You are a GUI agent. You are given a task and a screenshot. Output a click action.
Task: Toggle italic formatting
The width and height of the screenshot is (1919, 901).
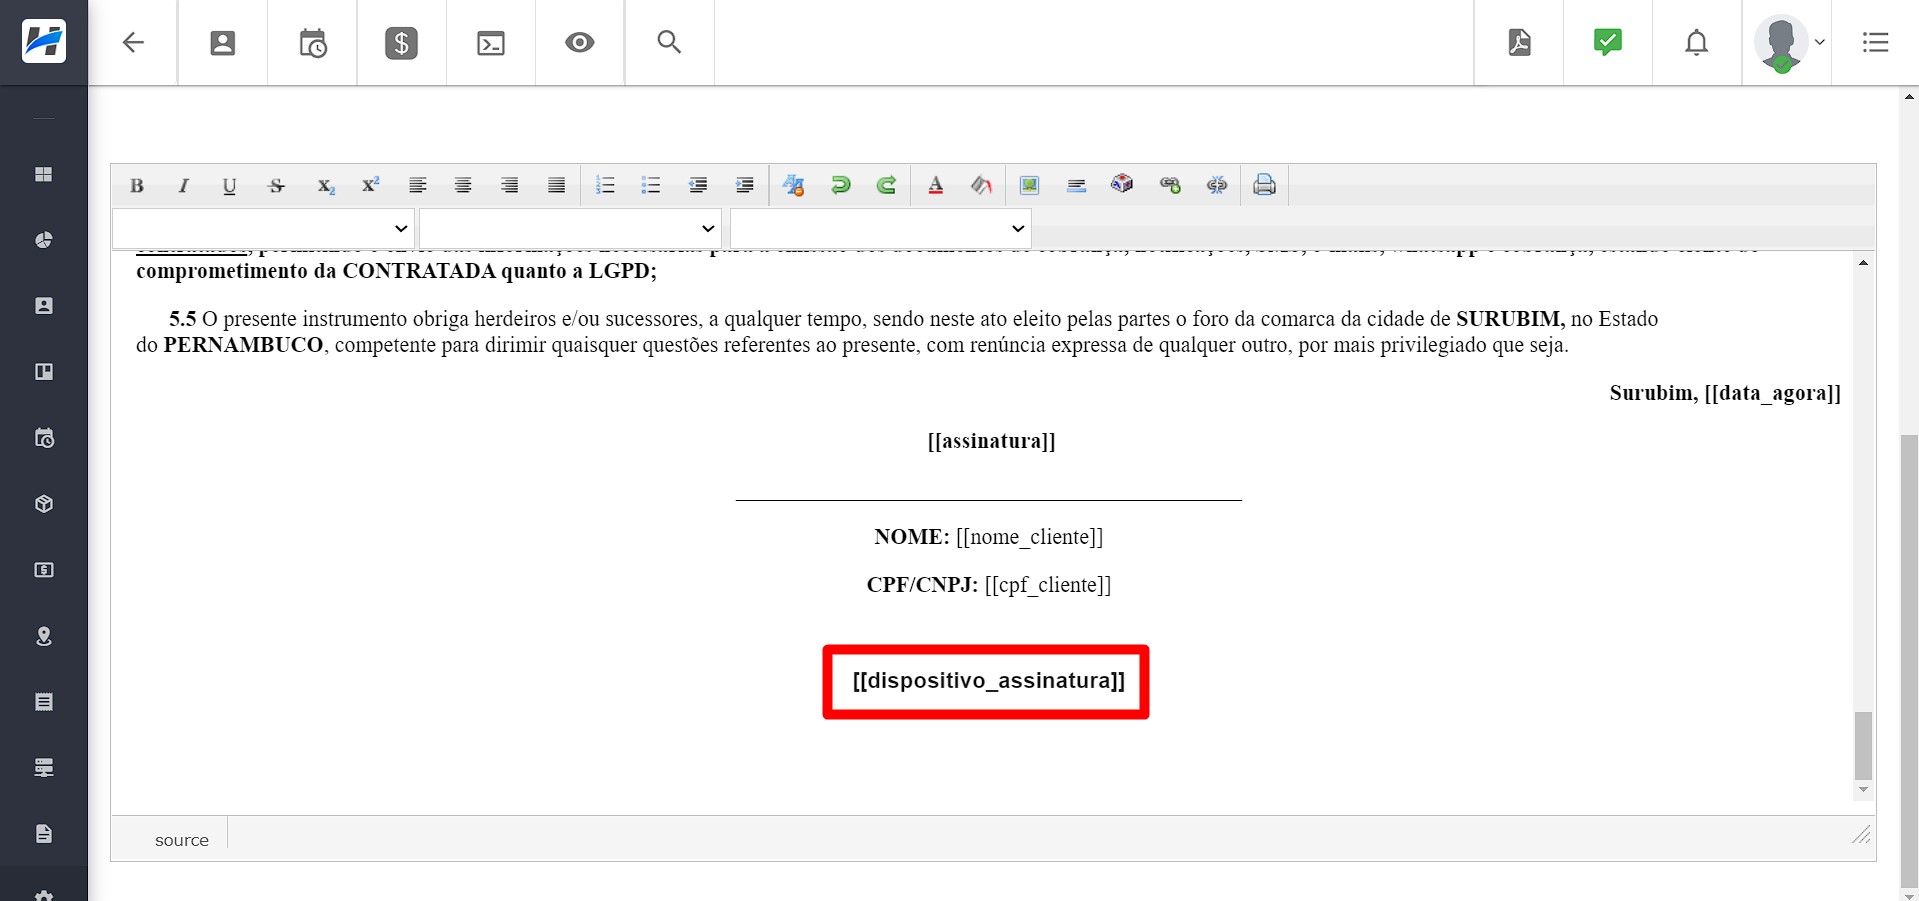tap(183, 186)
